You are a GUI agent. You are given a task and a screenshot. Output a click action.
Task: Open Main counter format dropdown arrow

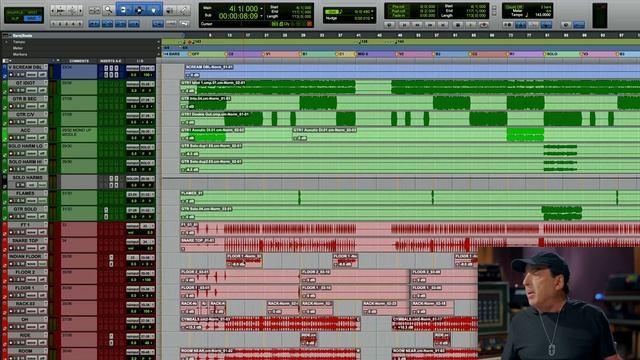tap(262, 8)
